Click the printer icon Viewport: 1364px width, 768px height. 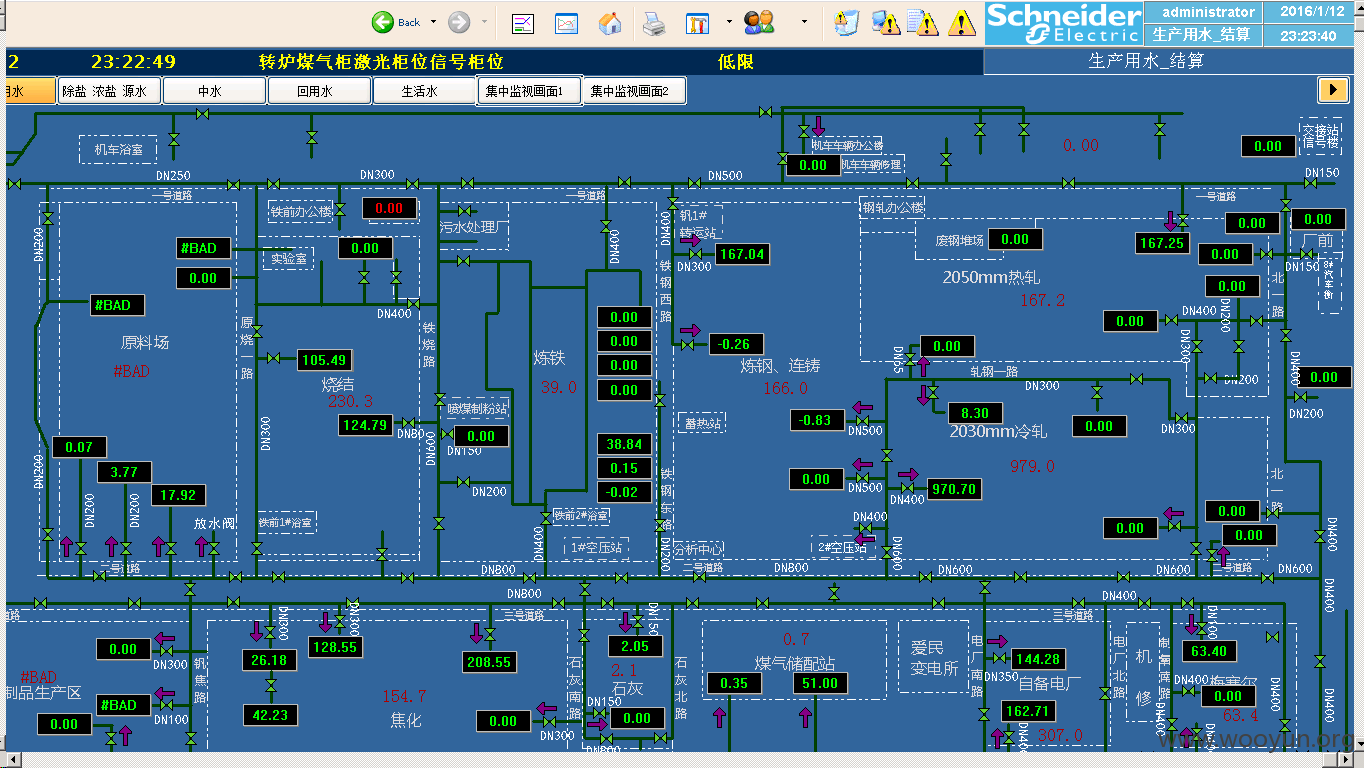tap(654, 23)
